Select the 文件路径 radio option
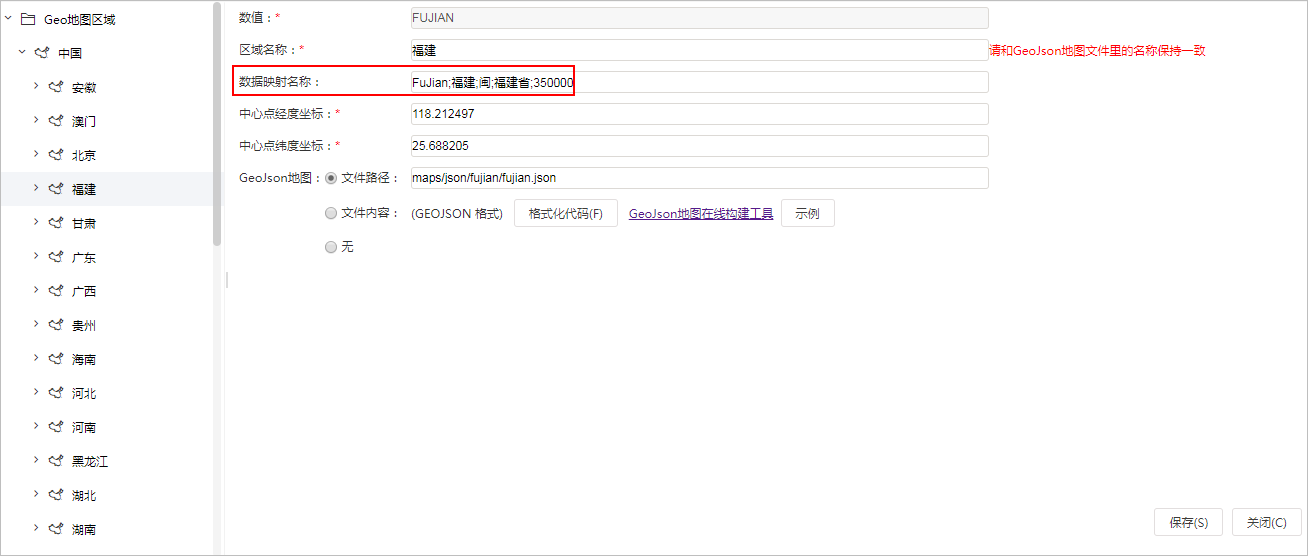1308x556 pixels. (x=331, y=178)
